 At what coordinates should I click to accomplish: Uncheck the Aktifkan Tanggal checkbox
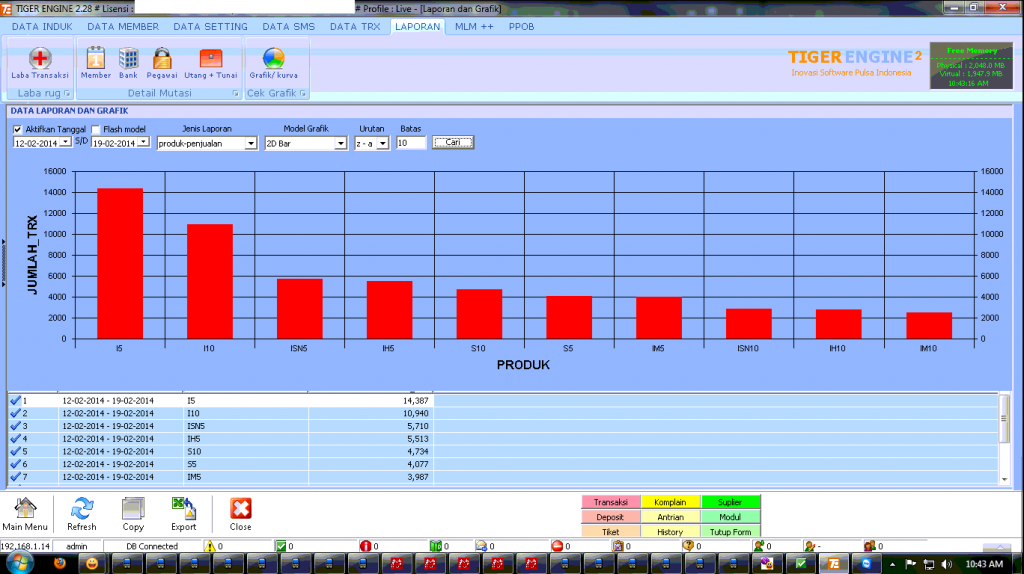tap(18, 129)
